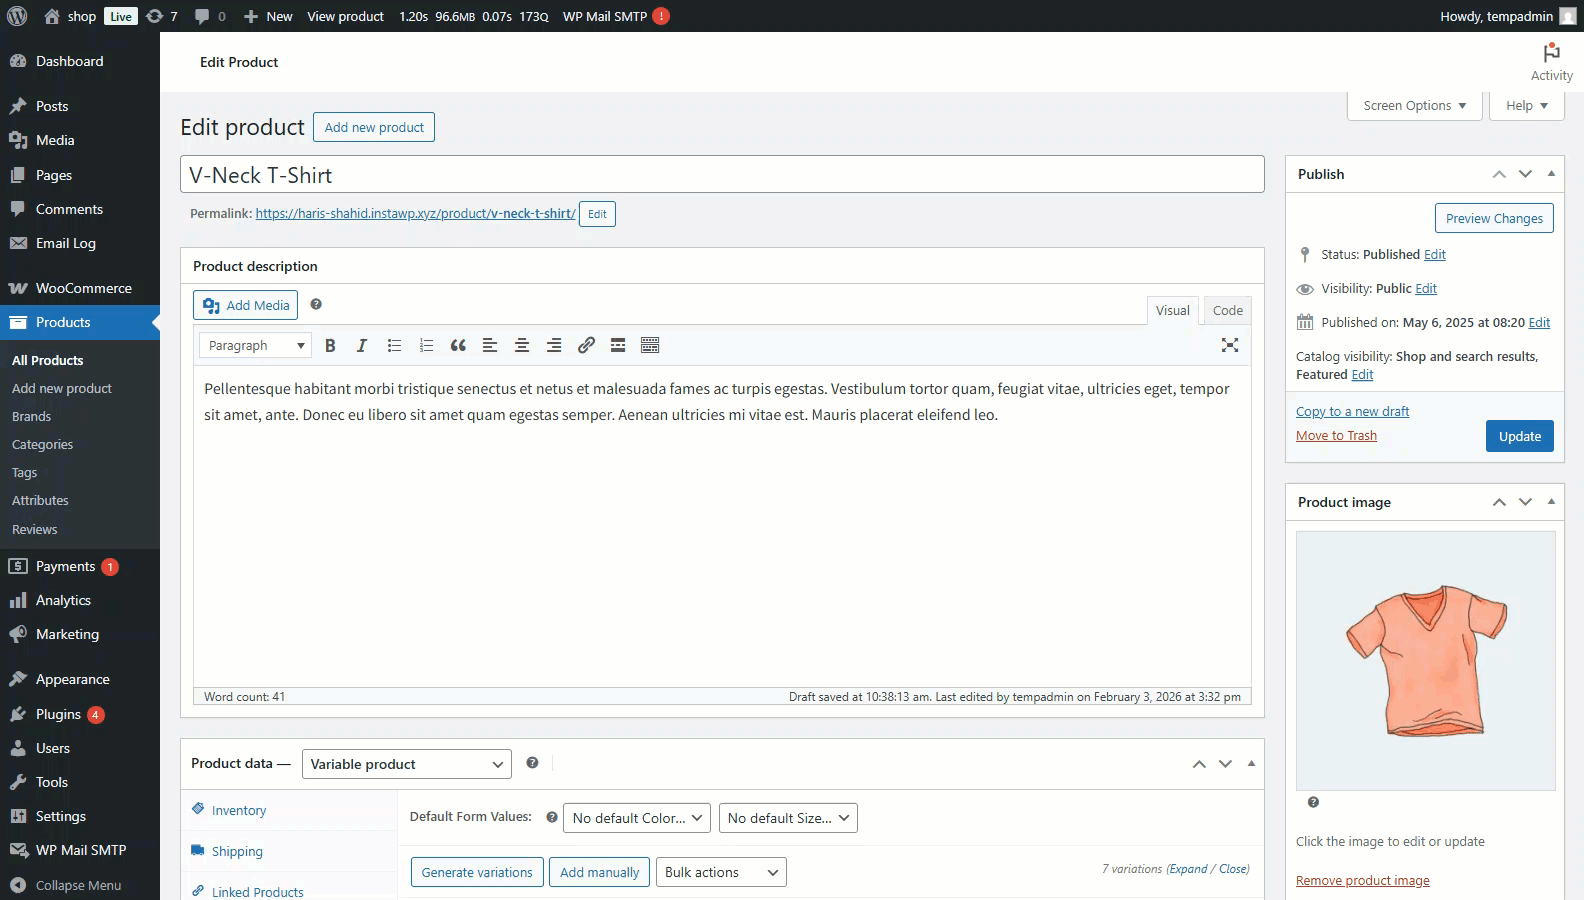The width and height of the screenshot is (1584, 900).
Task: Click the V-Neck T-Shirt product image
Action: coord(1425,660)
